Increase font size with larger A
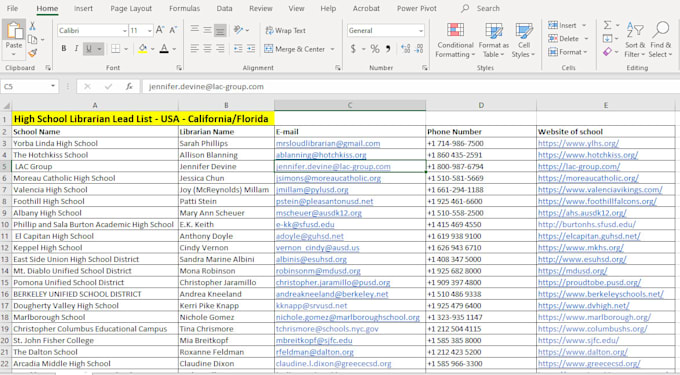This screenshot has height=375, width=680. pyautogui.click(x=160, y=30)
